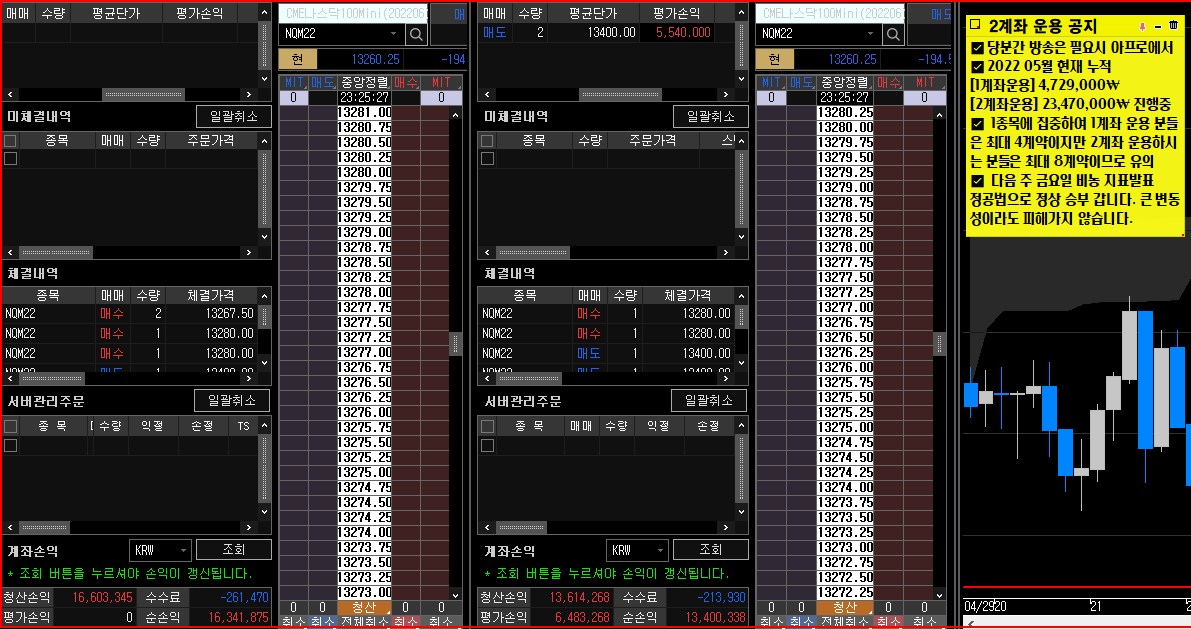Click 순손익 value 13,400,338 in right panel
The width and height of the screenshot is (1191, 629).
pyautogui.click(x=716, y=618)
